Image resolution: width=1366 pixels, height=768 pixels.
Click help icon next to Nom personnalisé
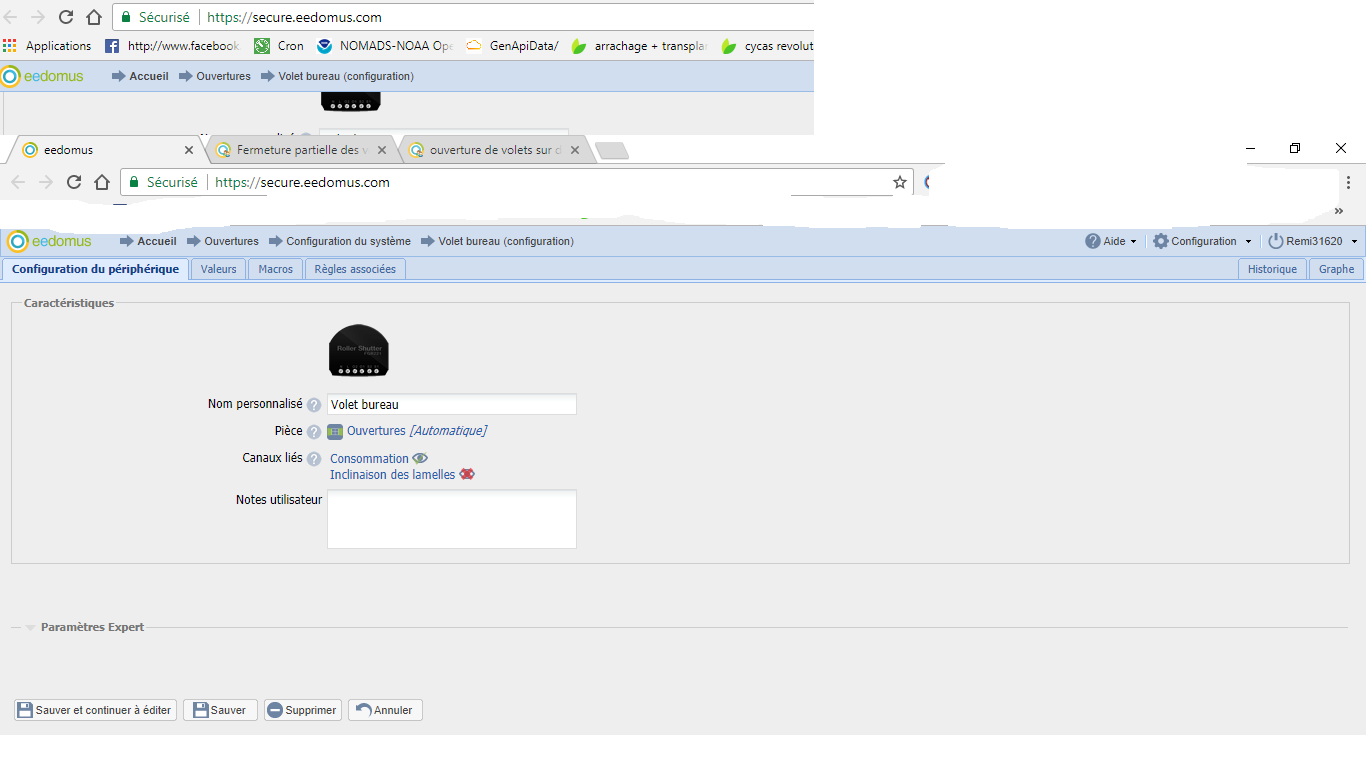[x=314, y=405]
